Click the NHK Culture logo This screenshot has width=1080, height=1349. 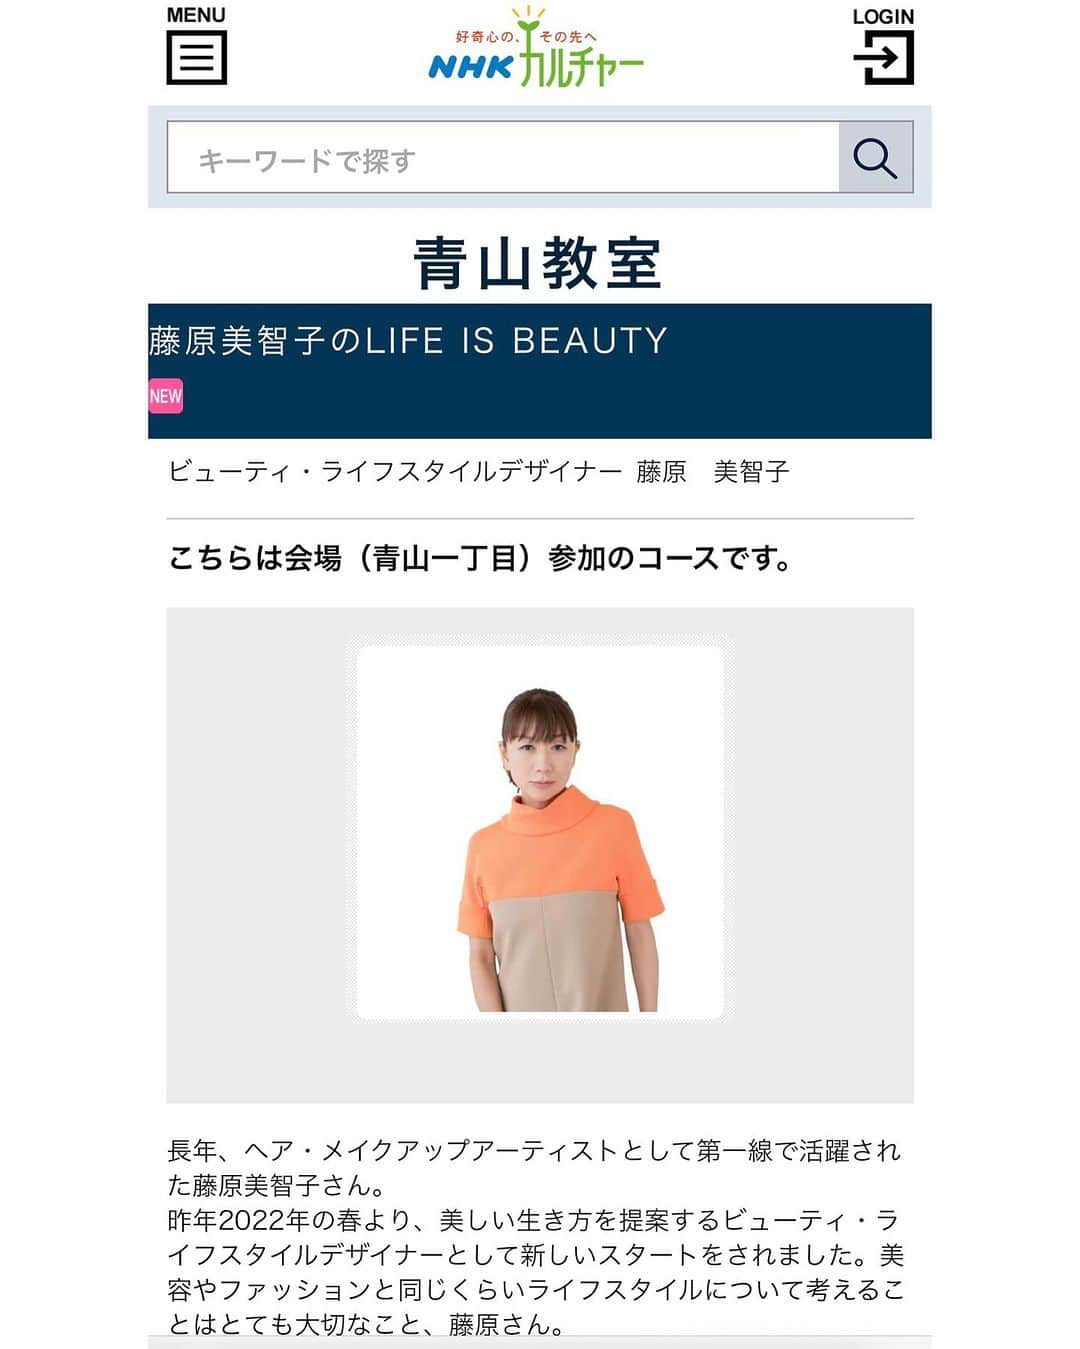click(x=536, y=50)
